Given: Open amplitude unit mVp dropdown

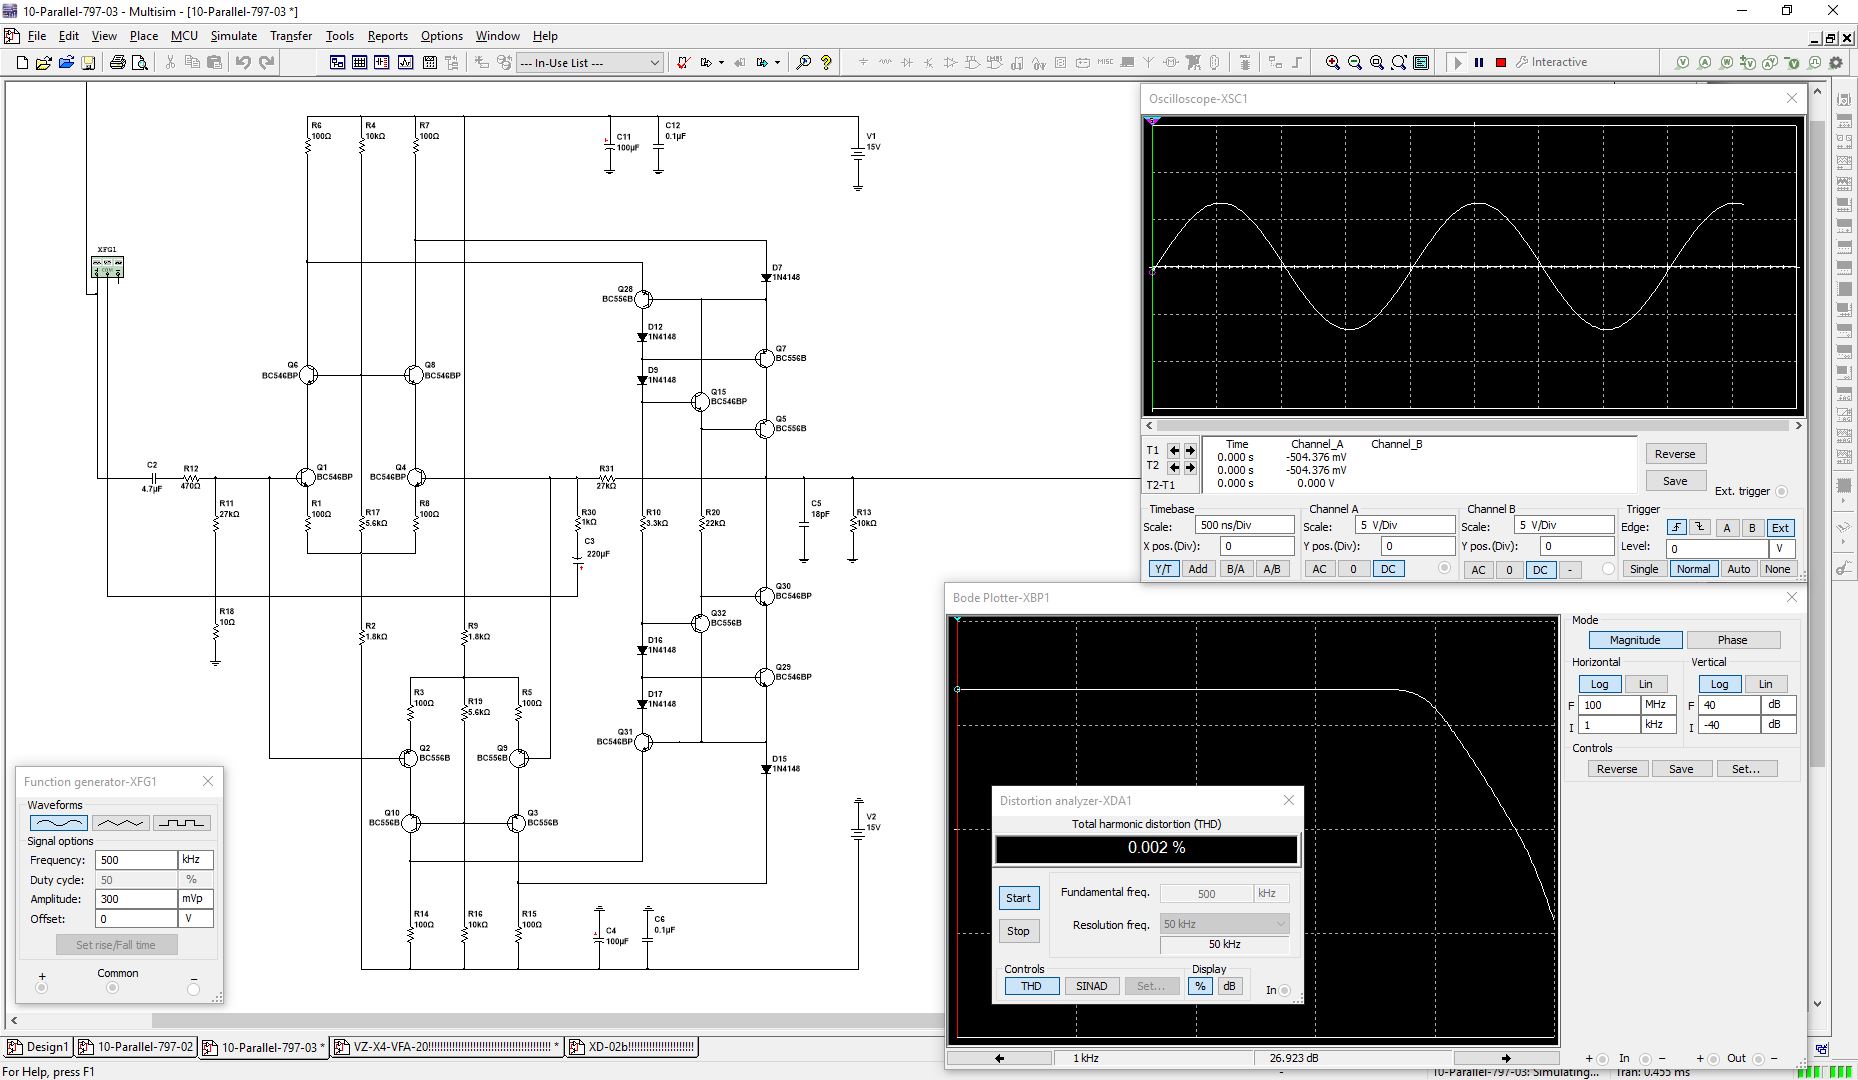Looking at the screenshot, I should [195, 899].
